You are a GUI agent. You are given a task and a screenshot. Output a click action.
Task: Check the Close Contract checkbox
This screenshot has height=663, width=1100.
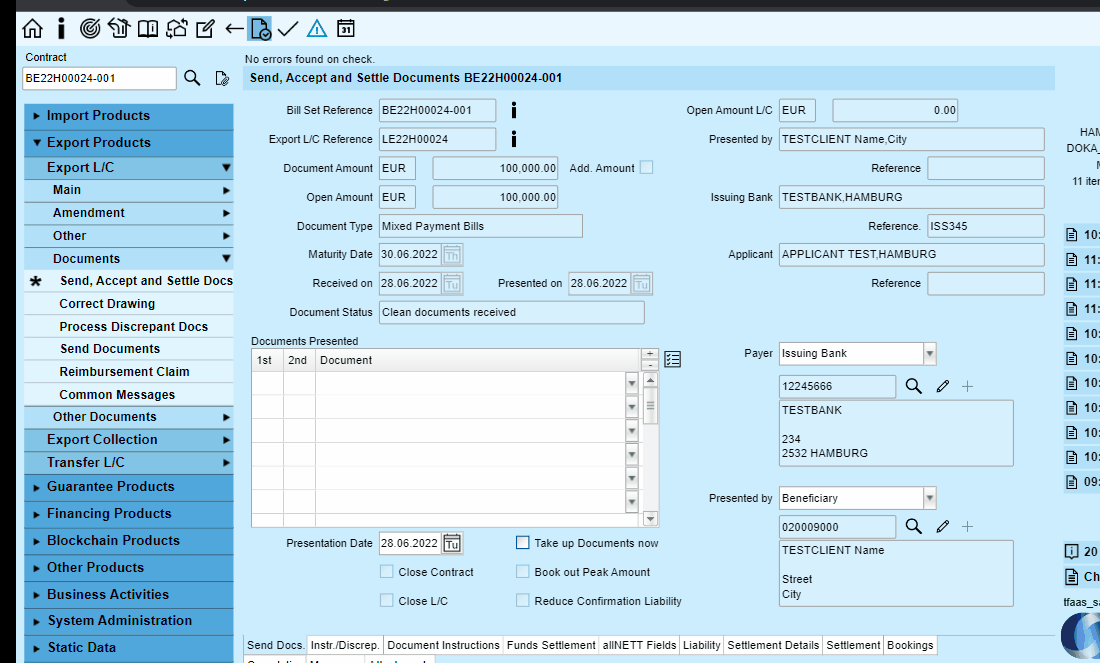pyautogui.click(x=387, y=572)
